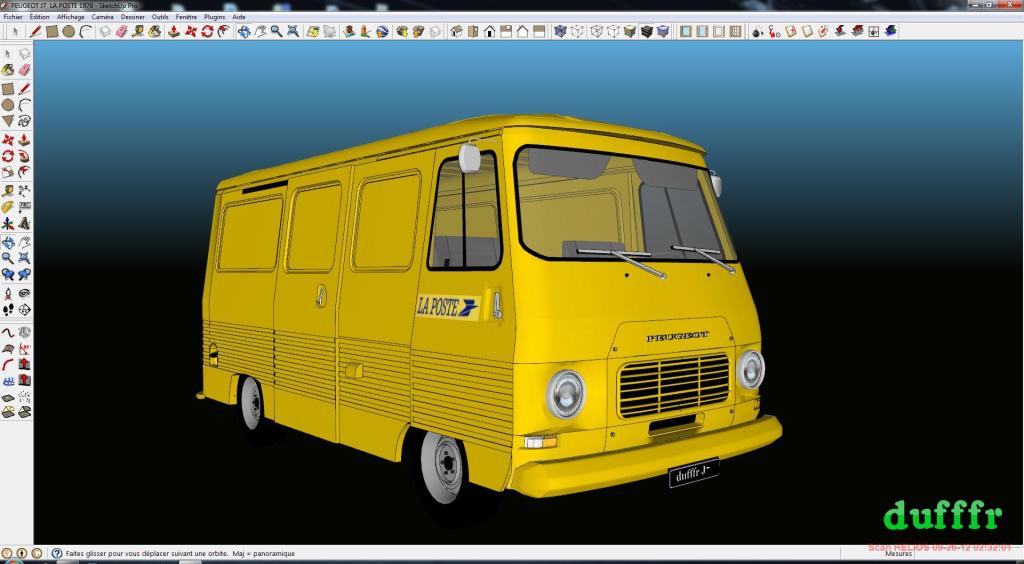
Task: Select the Walk footprints tool
Action: [x=8, y=309]
